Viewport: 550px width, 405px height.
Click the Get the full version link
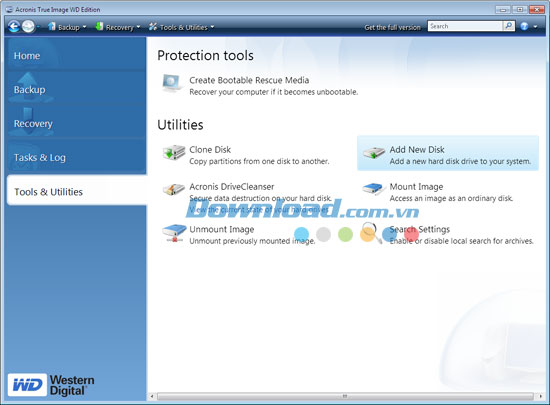[x=392, y=27]
